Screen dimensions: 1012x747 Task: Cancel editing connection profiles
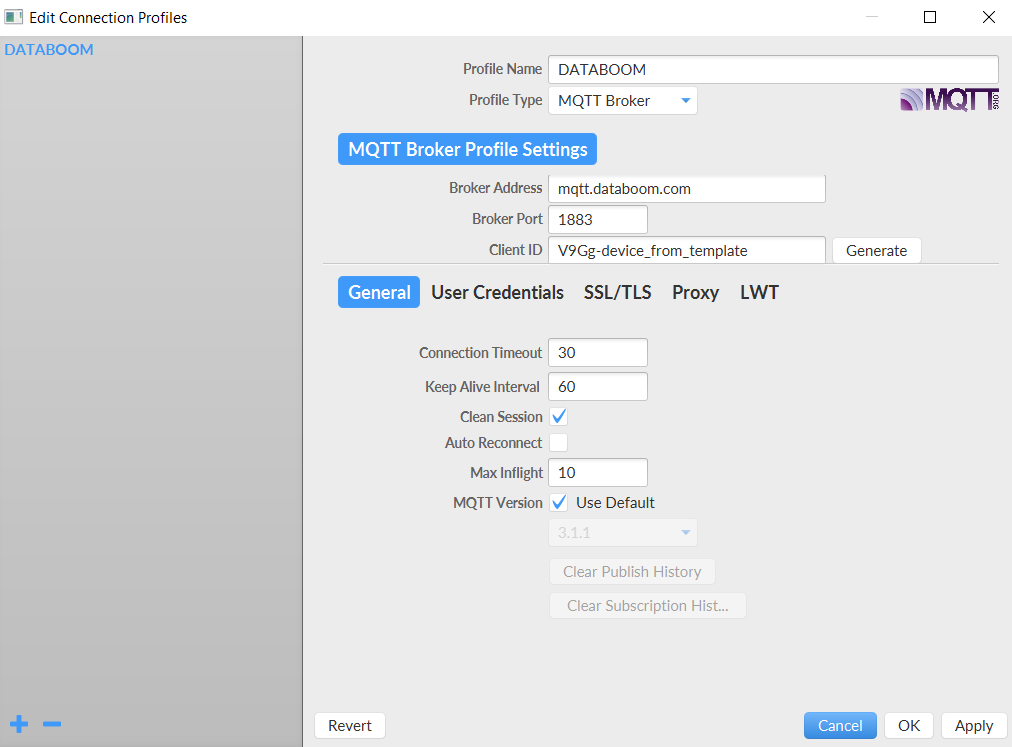click(840, 726)
